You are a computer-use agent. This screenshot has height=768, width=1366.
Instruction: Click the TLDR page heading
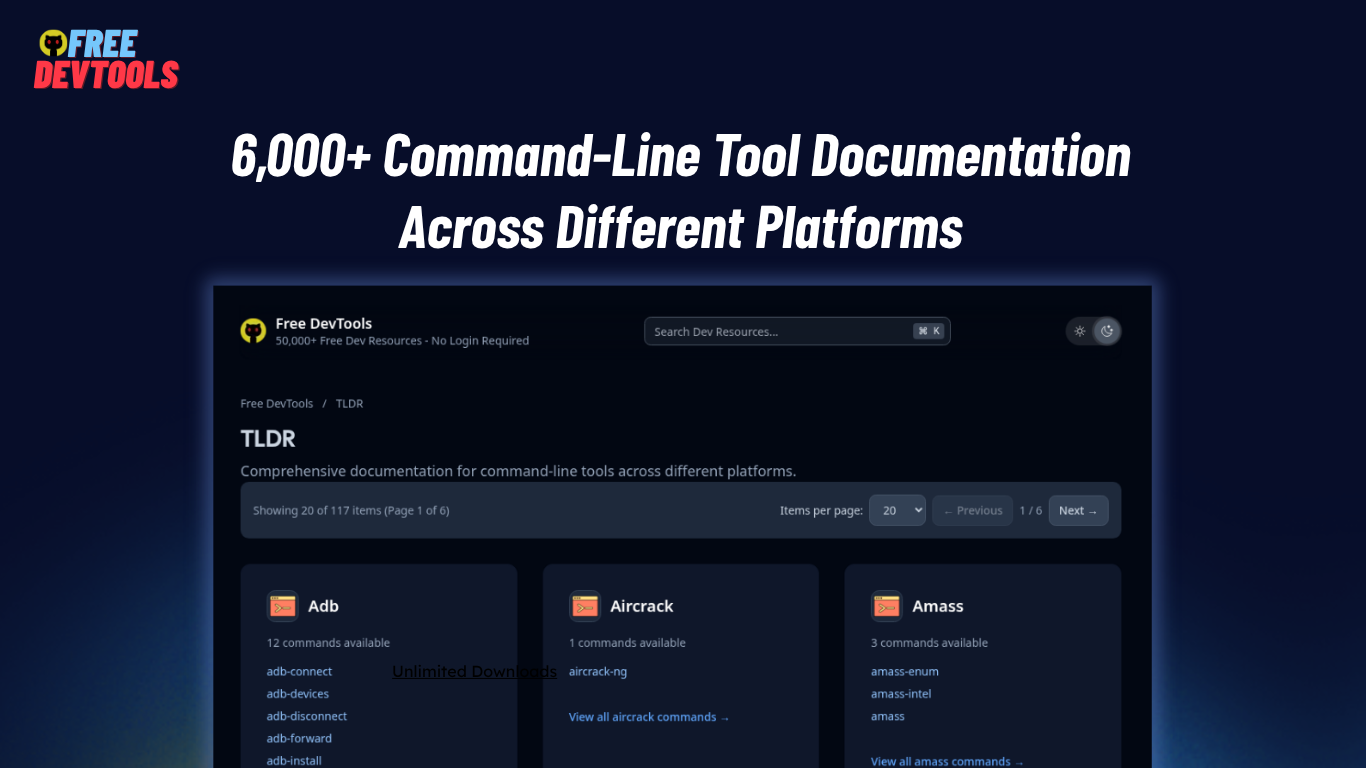coord(268,439)
